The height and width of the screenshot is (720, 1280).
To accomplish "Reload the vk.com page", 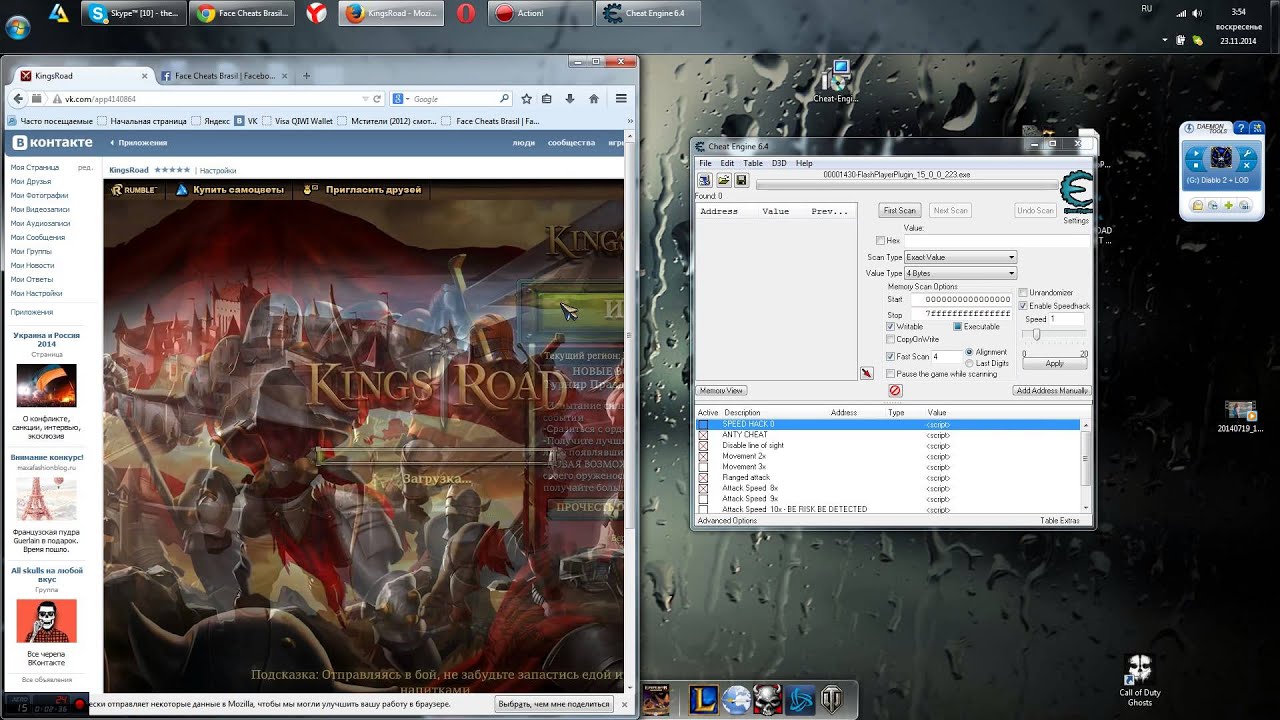I will pos(377,99).
